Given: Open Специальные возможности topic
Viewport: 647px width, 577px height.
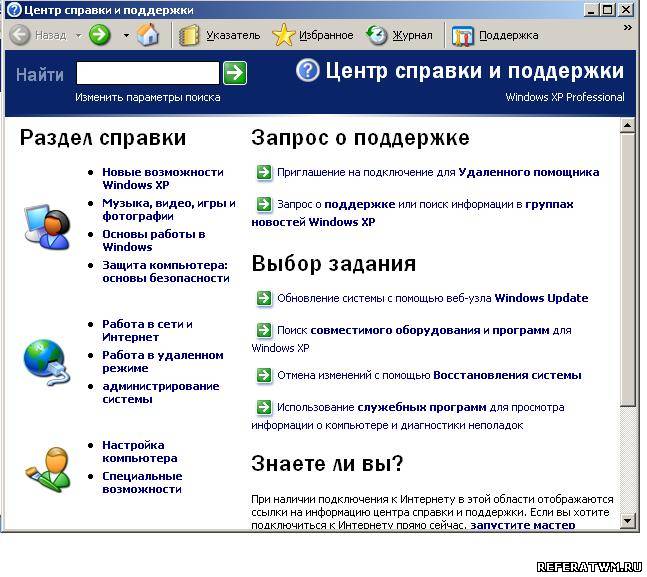Looking at the screenshot, I should coord(142,482).
